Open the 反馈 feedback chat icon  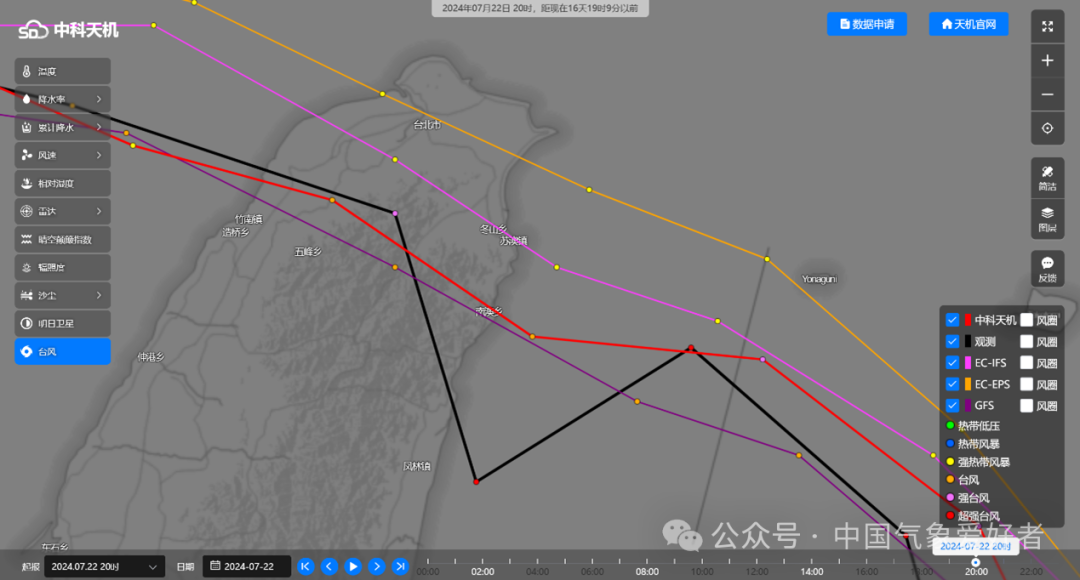pyautogui.click(x=1047, y=268)
